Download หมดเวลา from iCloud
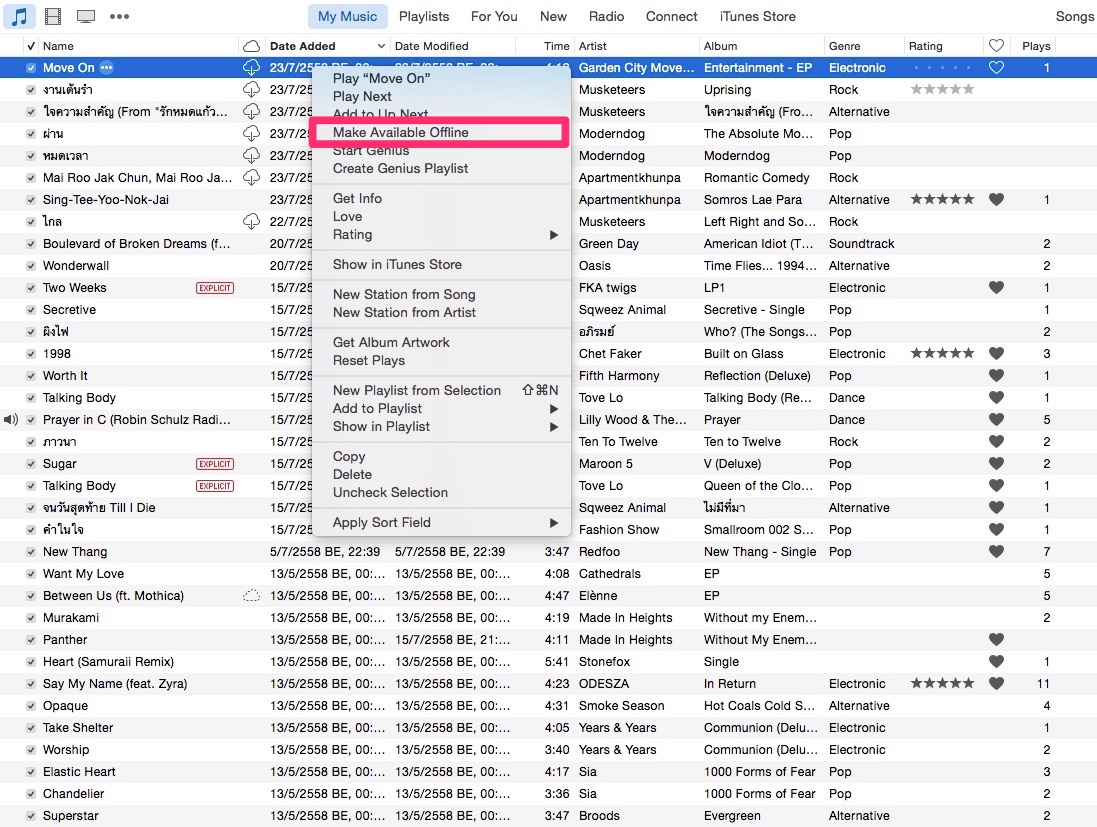 pos(251,155)
